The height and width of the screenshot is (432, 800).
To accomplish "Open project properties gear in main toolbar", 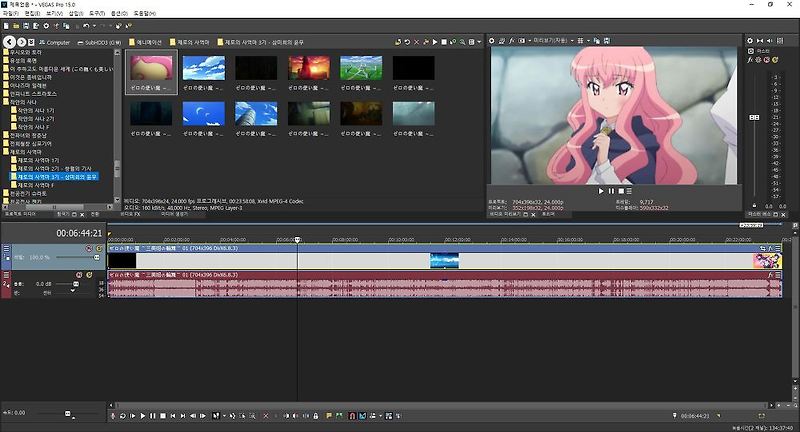I will (46, 26).
